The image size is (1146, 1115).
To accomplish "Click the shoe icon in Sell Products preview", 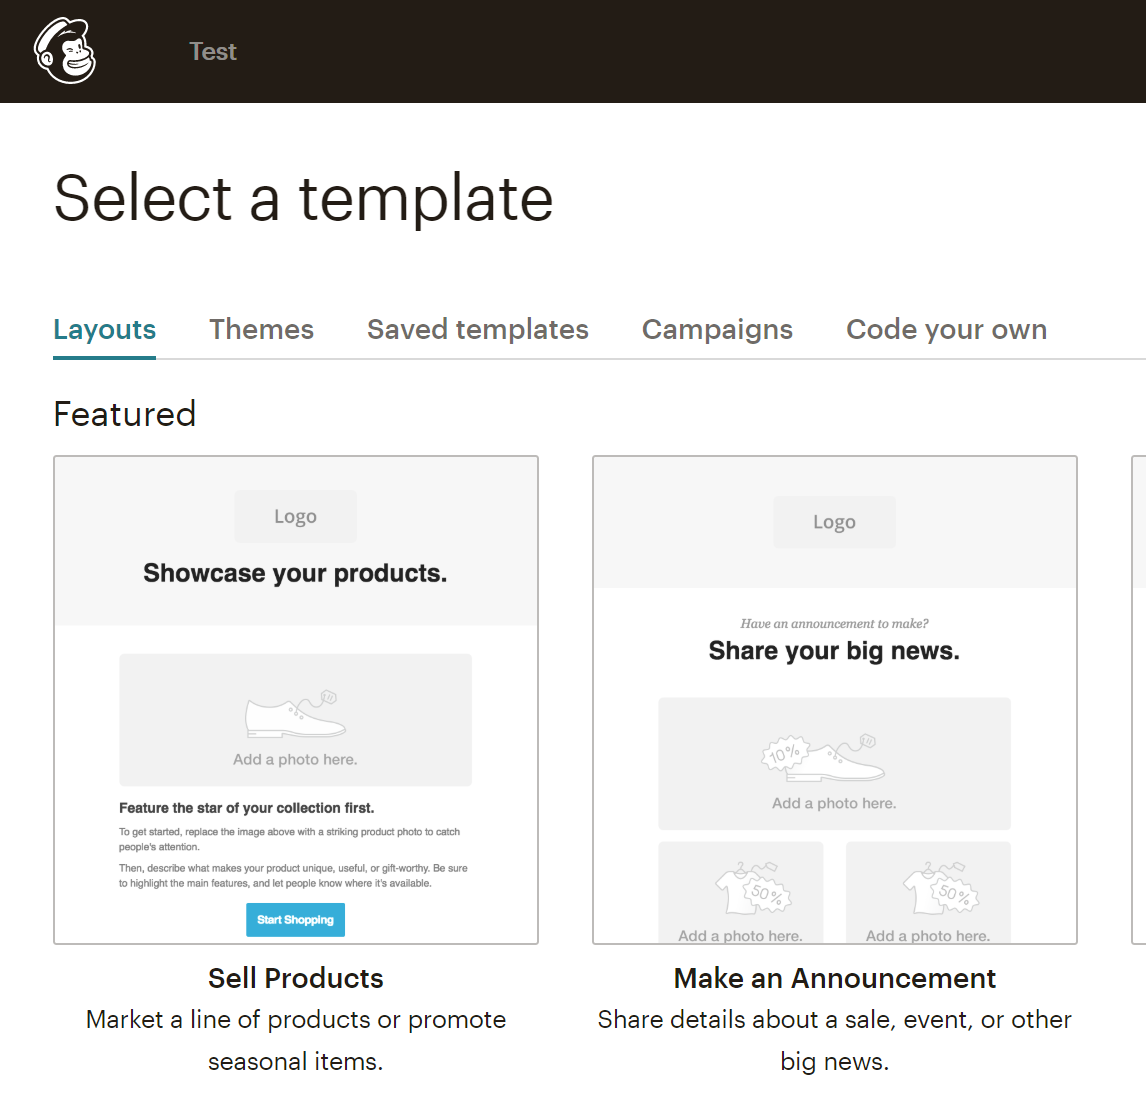I will [x=295, y=714].
